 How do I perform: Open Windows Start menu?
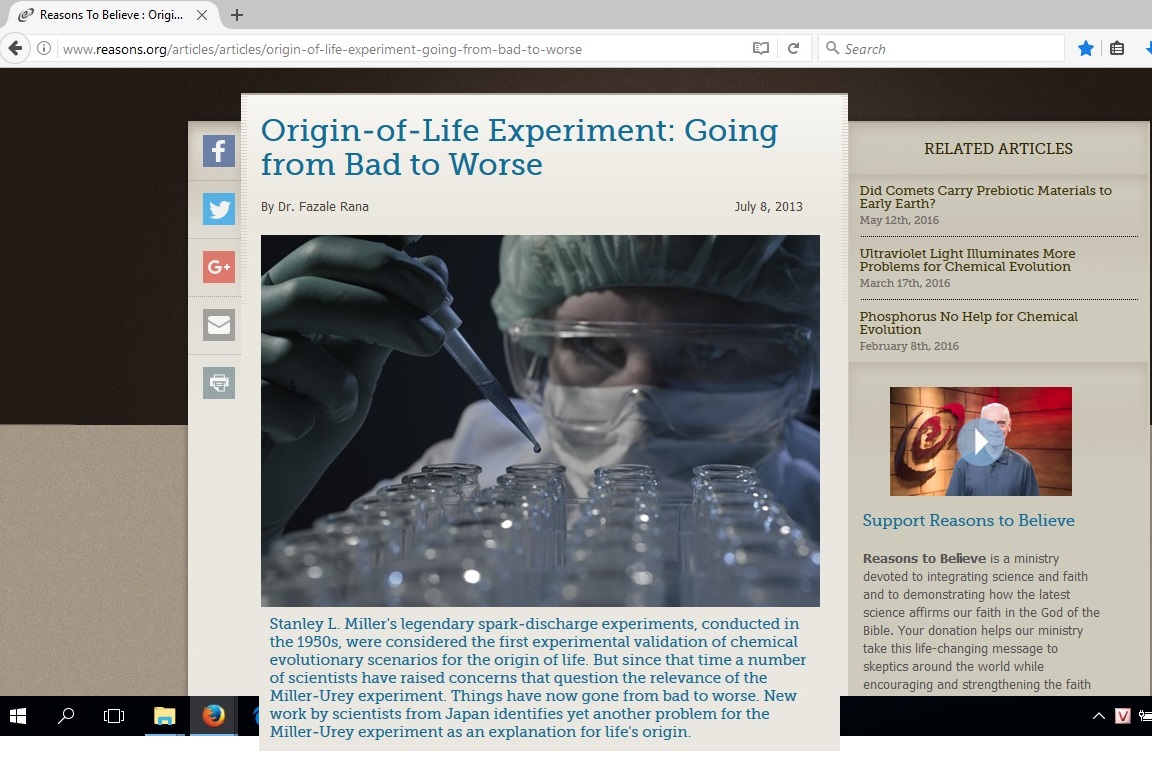pos(18,716)
